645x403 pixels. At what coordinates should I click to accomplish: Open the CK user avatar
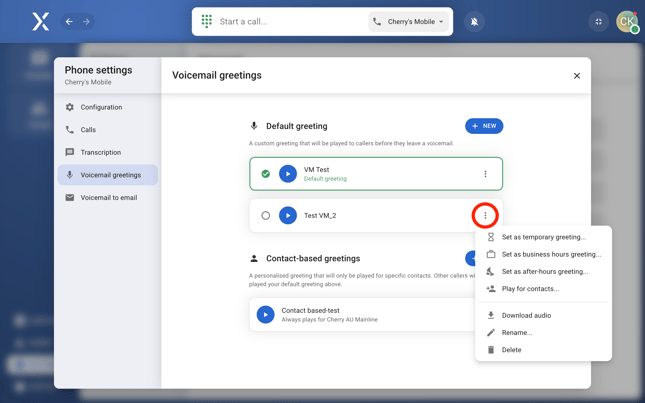tap(626, 21)
